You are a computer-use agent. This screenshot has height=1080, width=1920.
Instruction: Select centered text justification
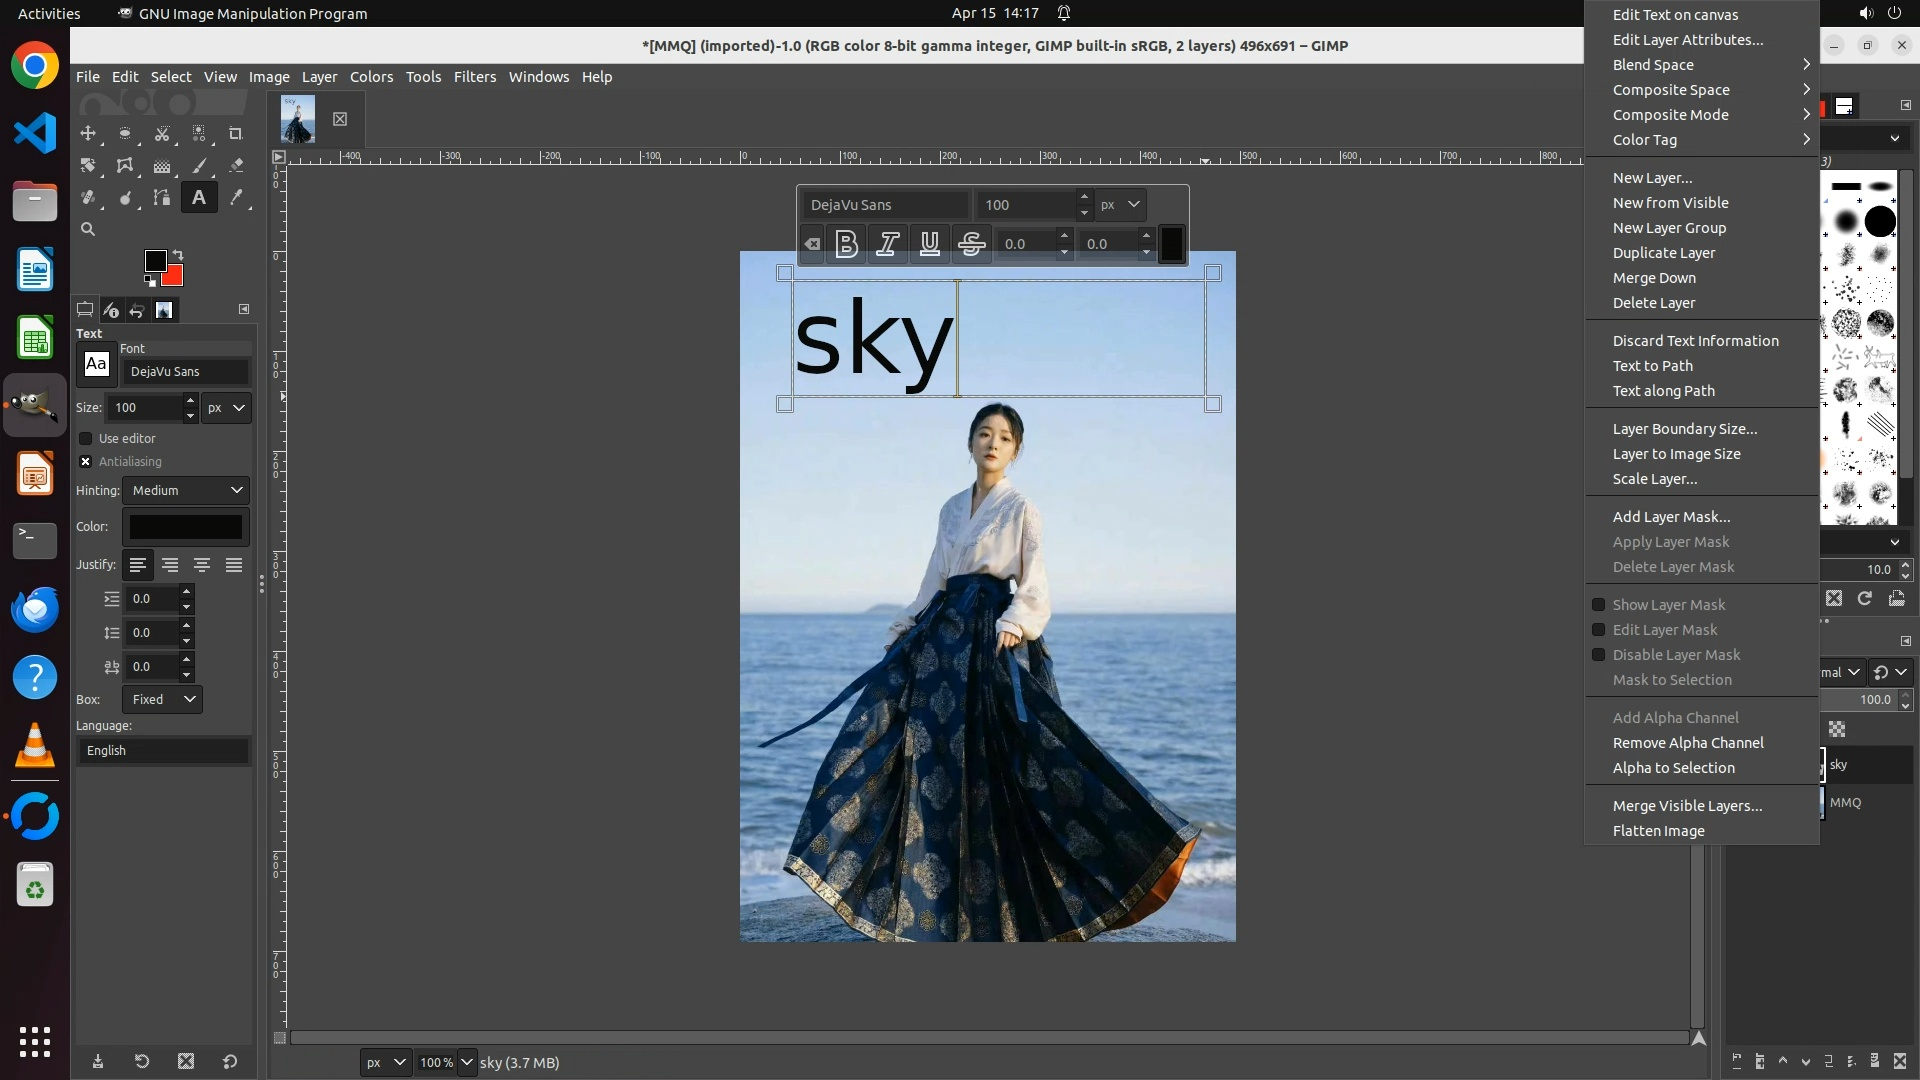coord(202,565)
